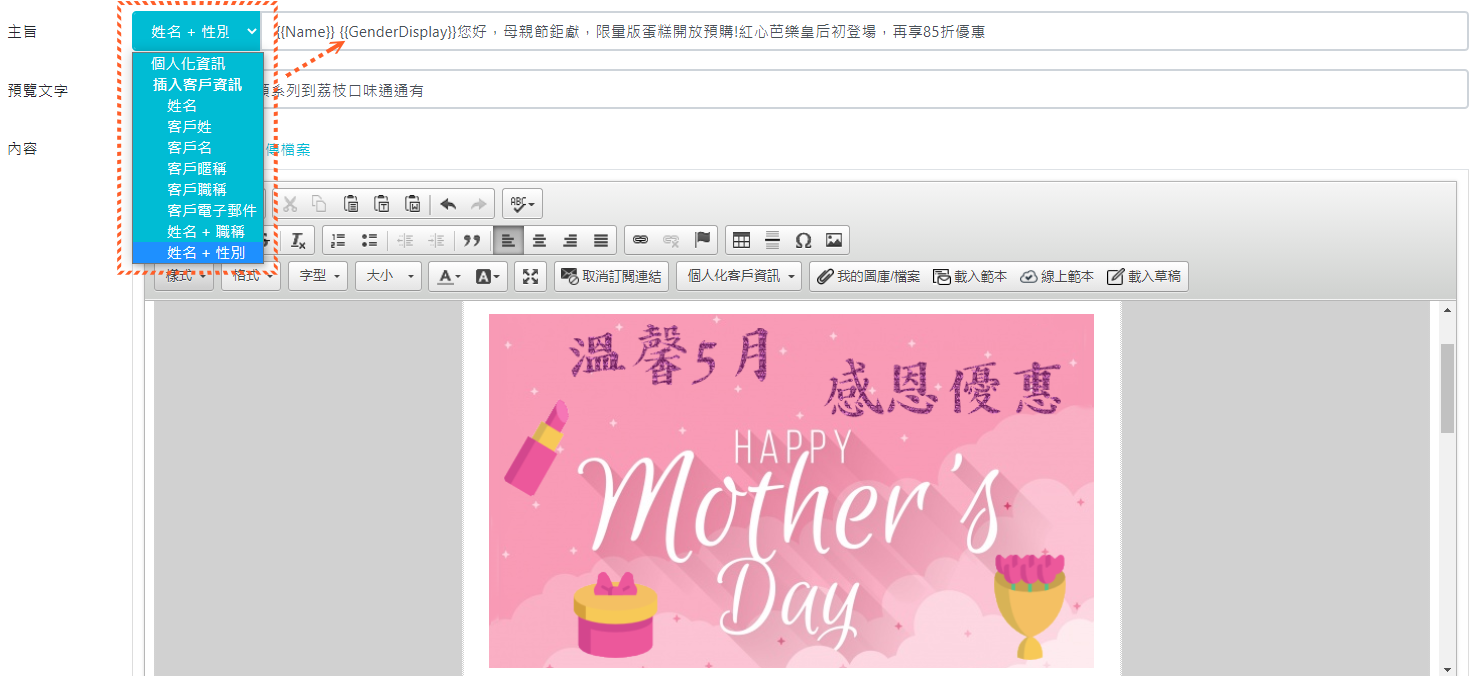Viewport: 1479px width, 676px height.
Task: Click the Paste icon
Action: click(x=351, y=204)
